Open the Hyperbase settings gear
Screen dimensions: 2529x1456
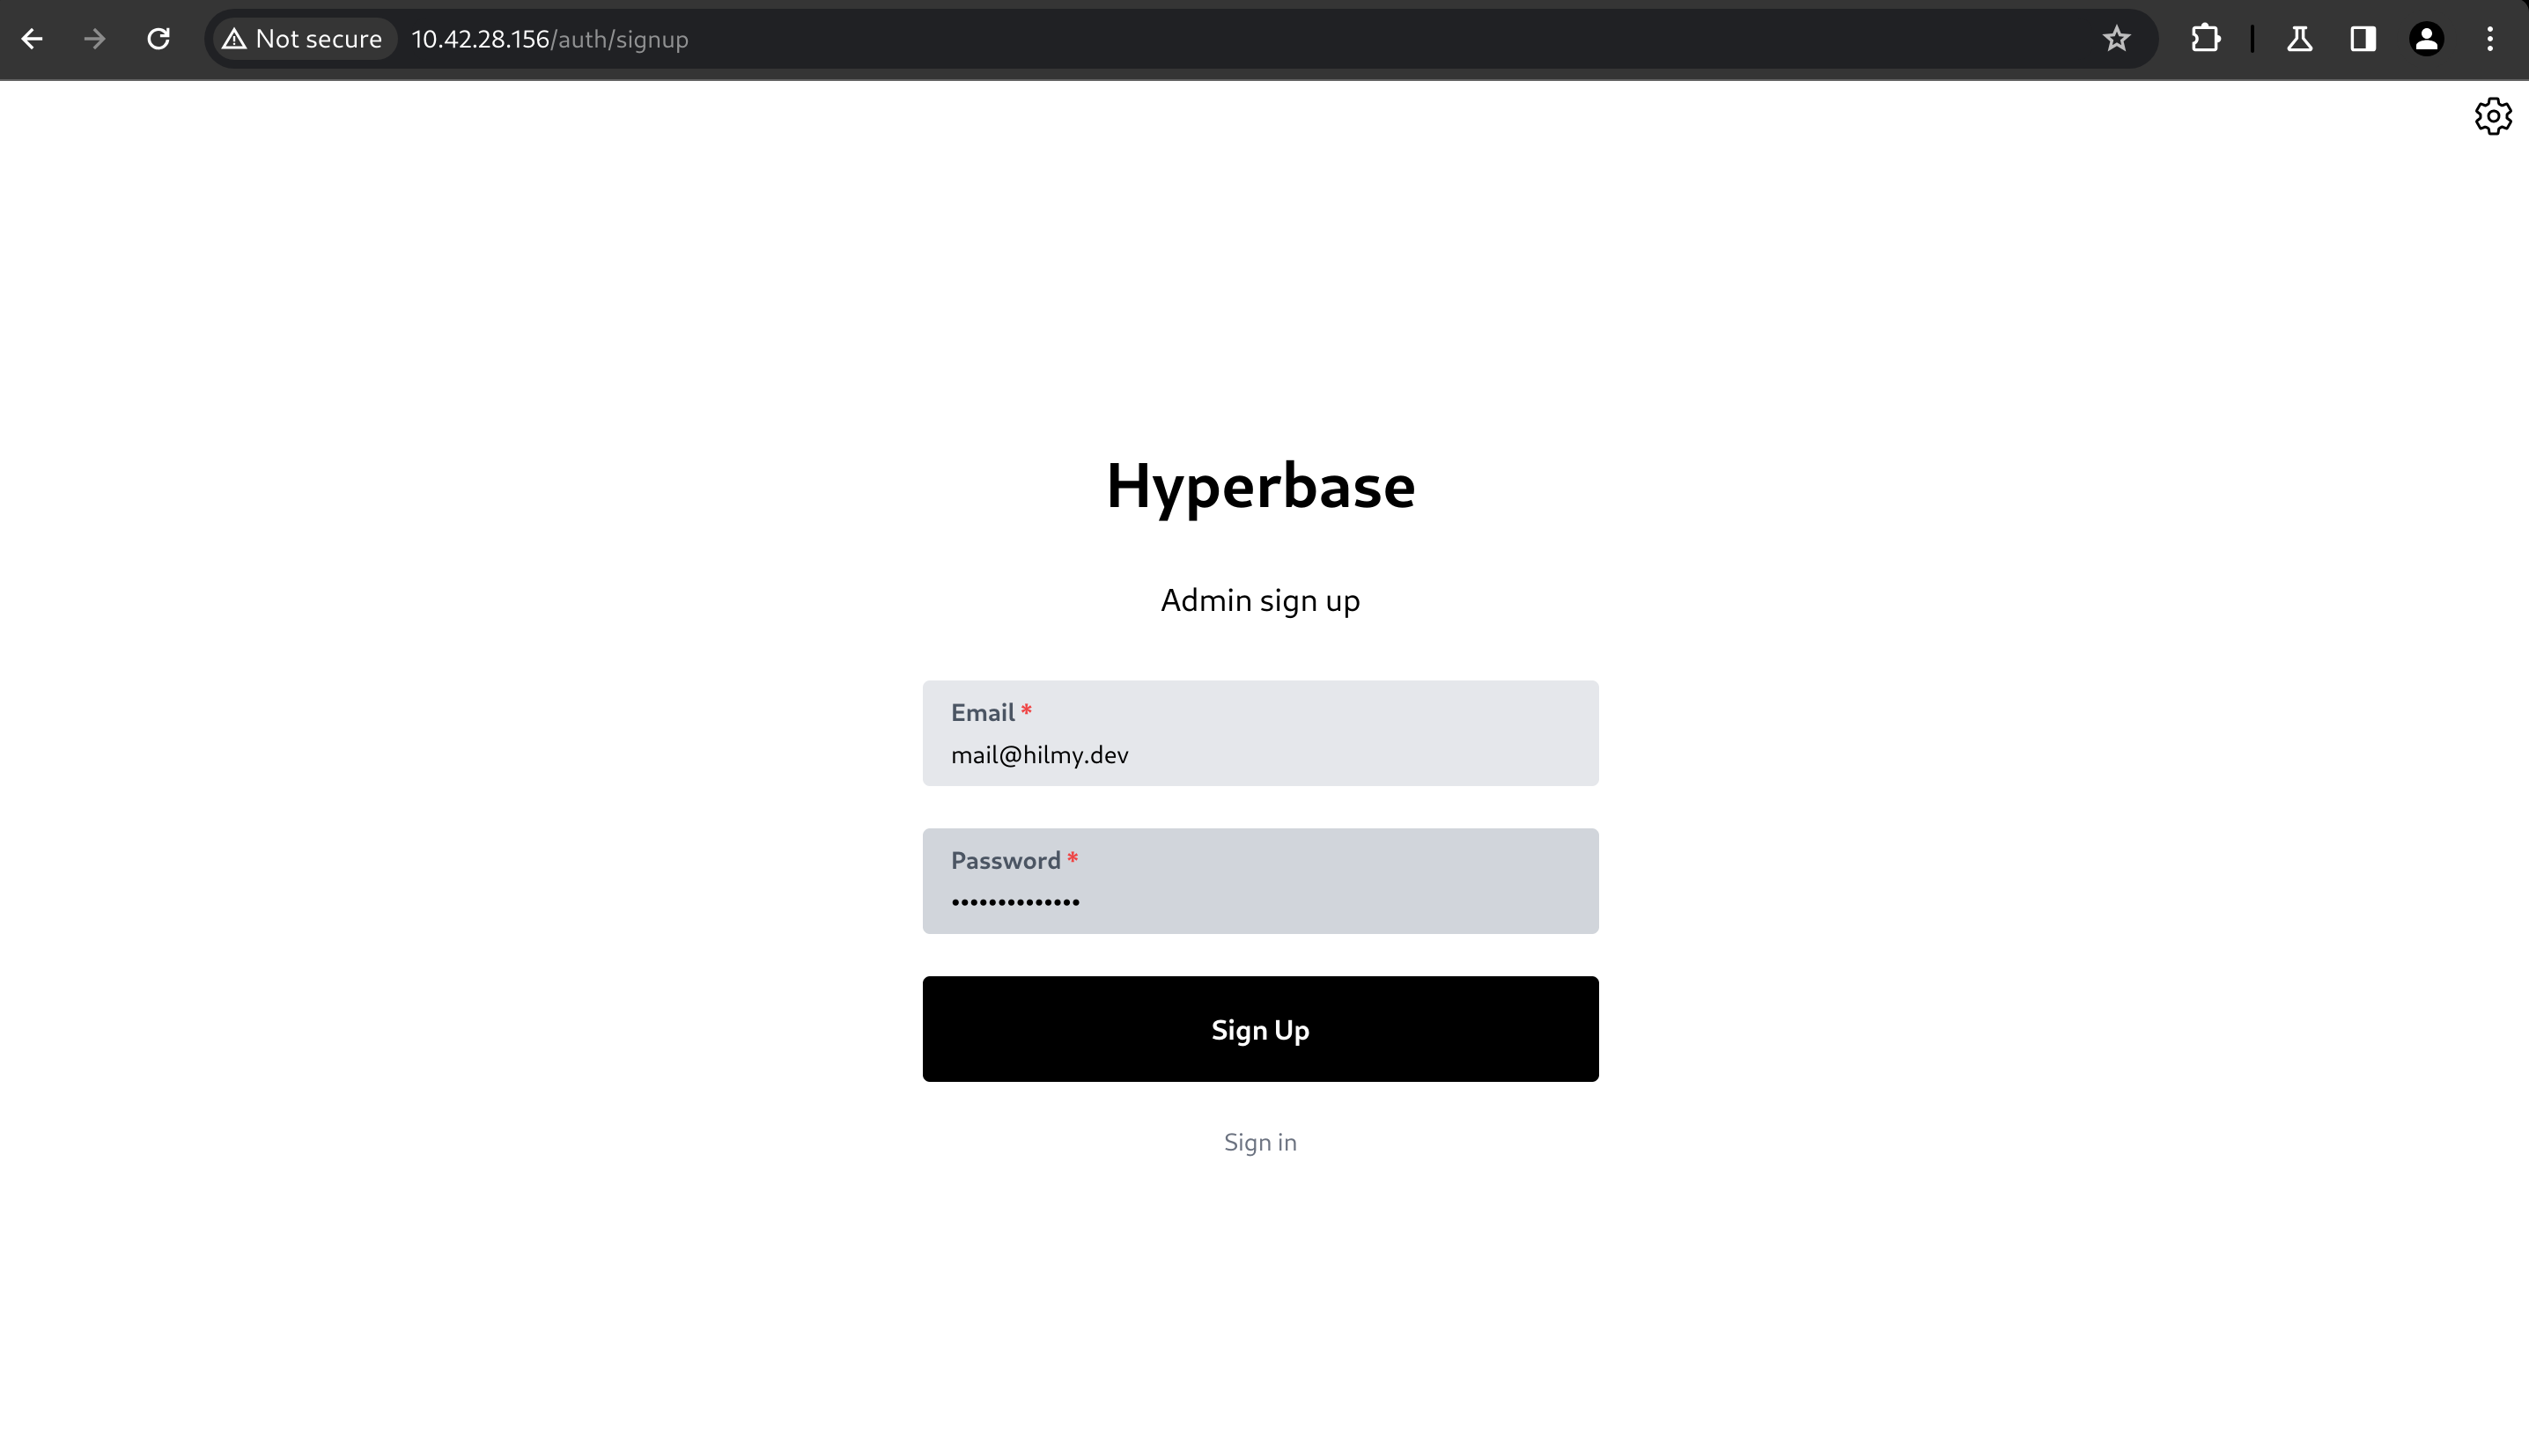(2492, 115)
